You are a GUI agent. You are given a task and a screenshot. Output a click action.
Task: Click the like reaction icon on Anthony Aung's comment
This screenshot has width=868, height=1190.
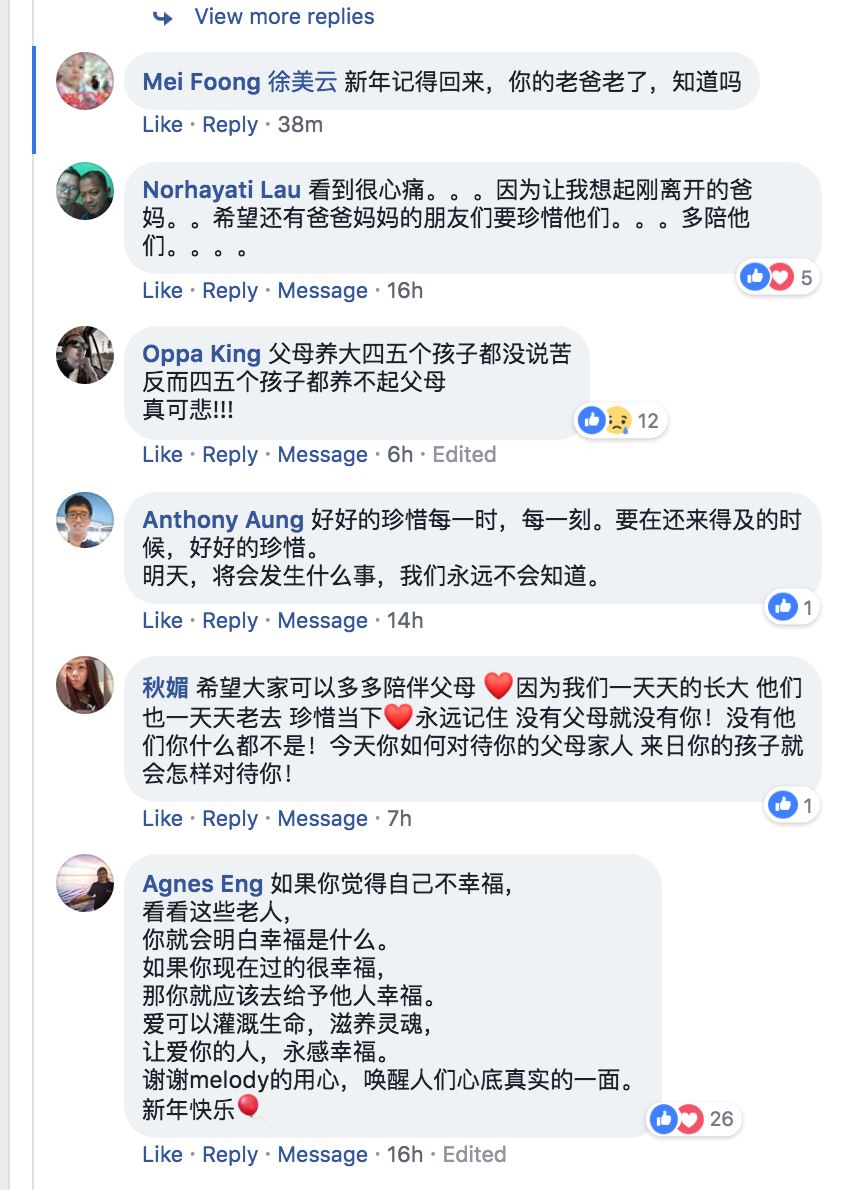(x=783, y=607)
